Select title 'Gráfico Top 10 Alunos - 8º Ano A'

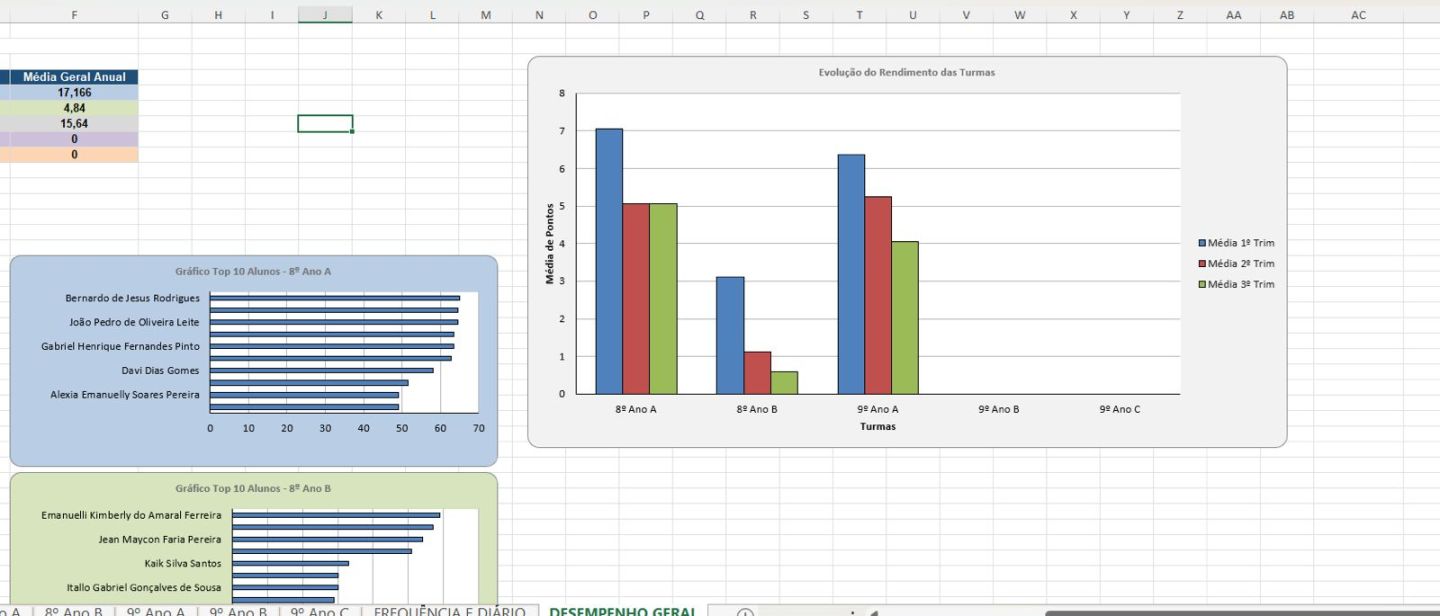coord(253,271)
